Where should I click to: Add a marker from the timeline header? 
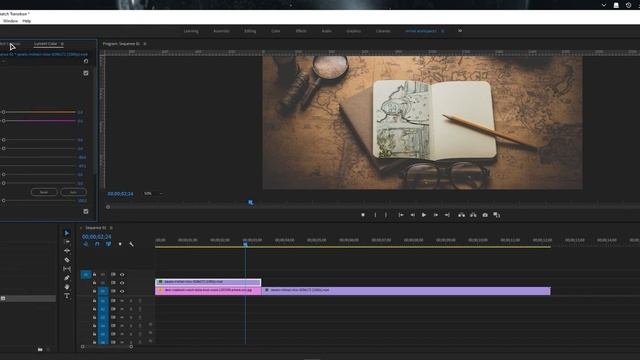(120, 244)
